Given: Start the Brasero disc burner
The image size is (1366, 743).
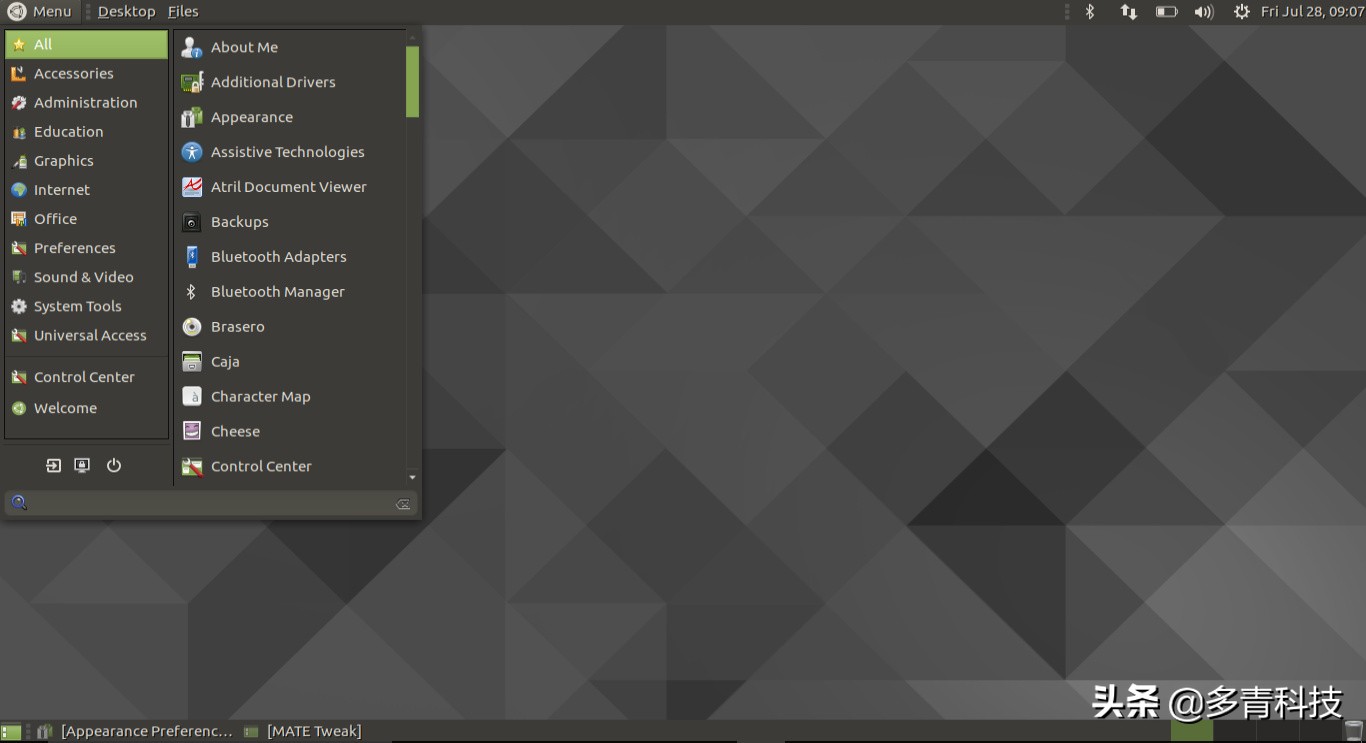Looking at the screenshot, I should pos(290,327).
